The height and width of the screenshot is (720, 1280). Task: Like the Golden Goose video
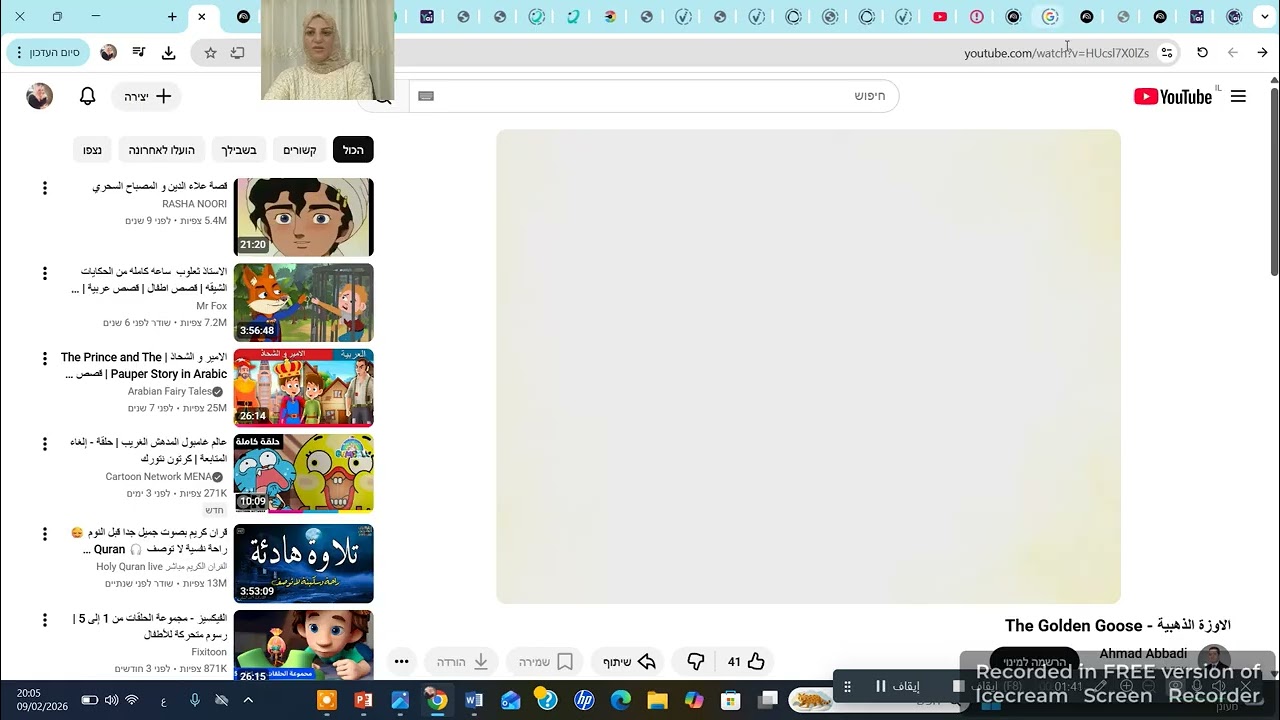(x=746, y=661)
